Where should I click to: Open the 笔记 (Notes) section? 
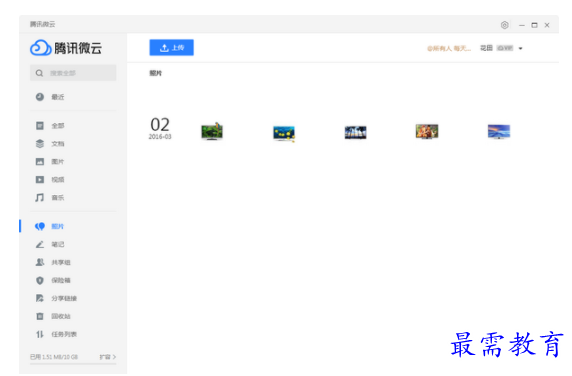pyautogui.click(x=50, y=244)
